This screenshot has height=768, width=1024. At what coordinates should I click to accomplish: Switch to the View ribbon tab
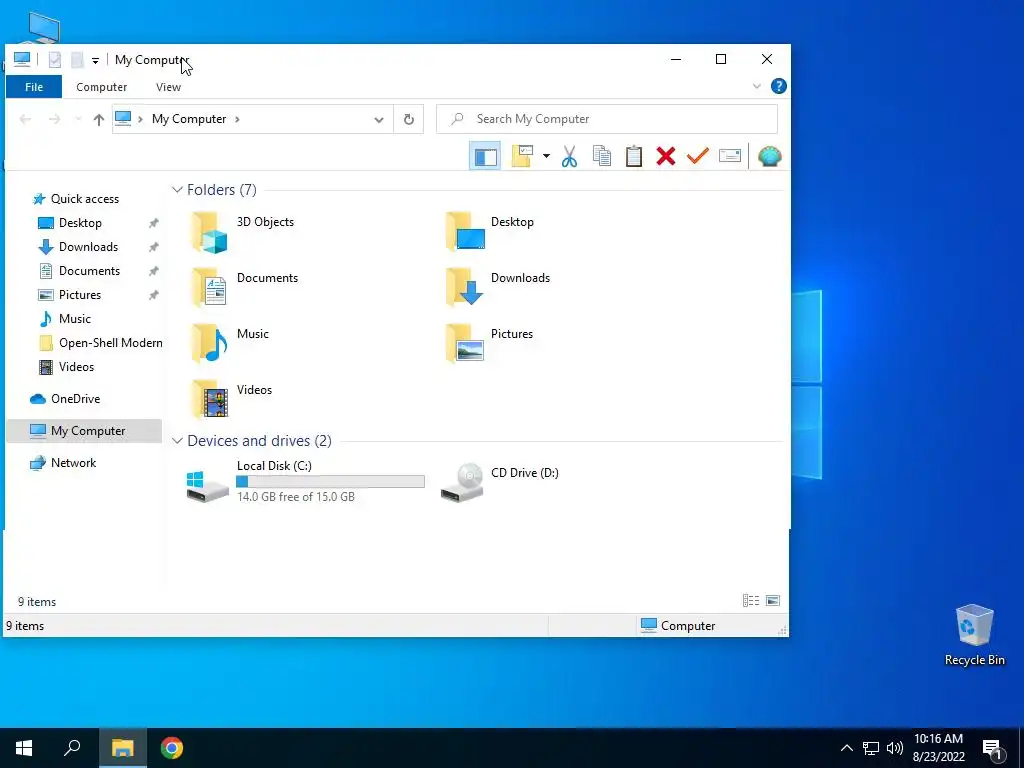click(168, 87)
